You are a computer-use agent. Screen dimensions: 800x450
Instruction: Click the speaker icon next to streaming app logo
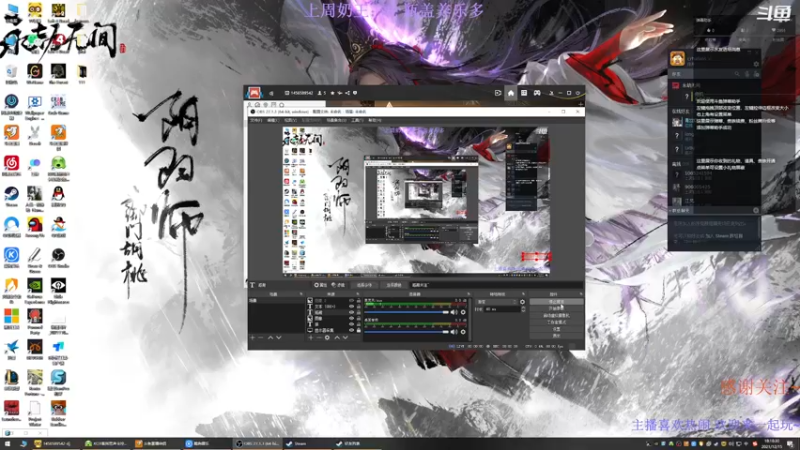271,93
